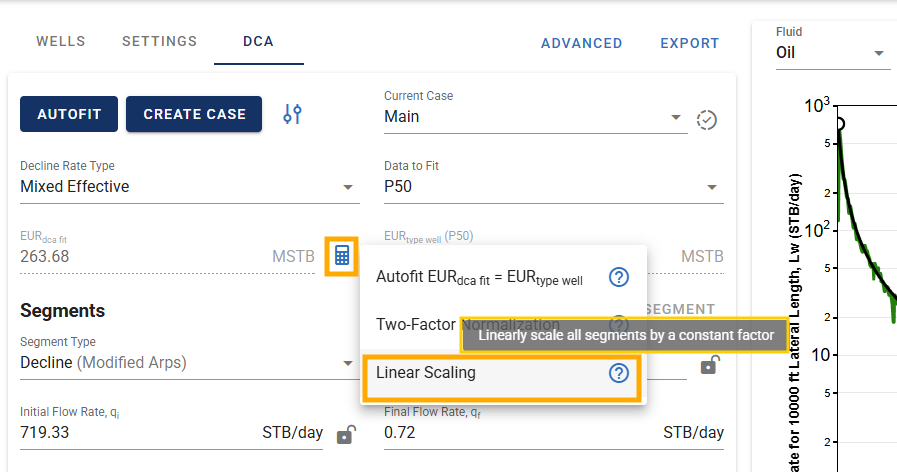Image resolution: width=897 pixels, height=472 pixels.
Task: Toggle the padlock beside Segment Type row
Action: [x=709, y=364]
